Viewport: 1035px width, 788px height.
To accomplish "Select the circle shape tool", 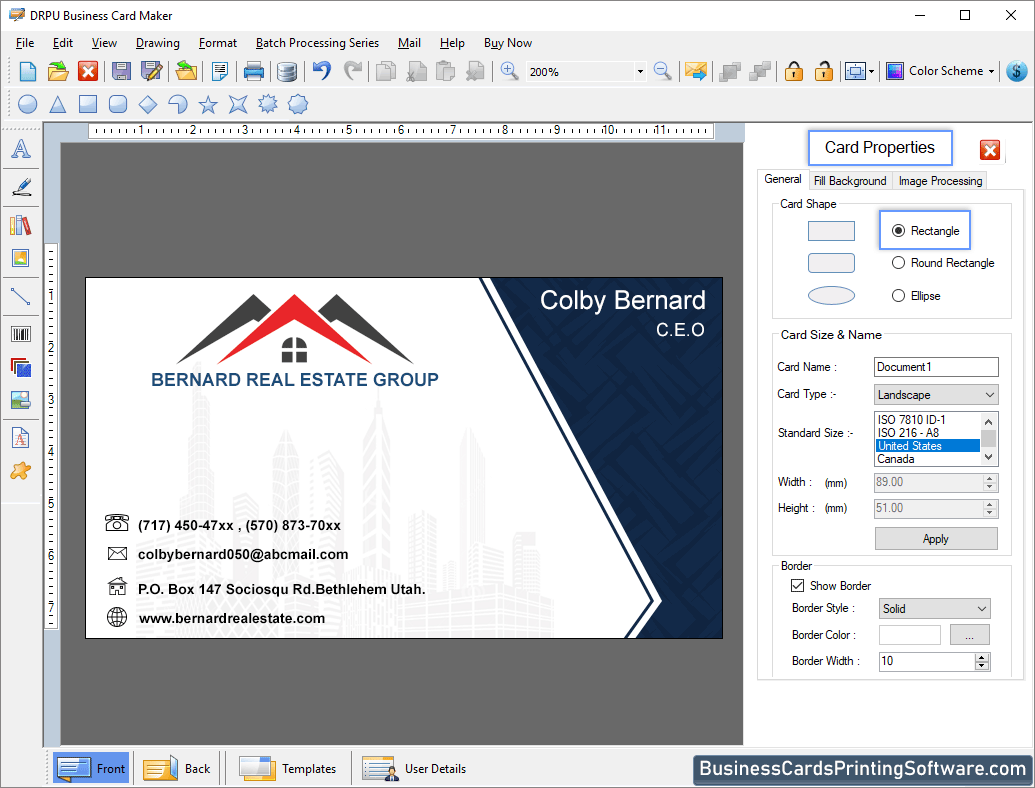I will pyautogui.click(x=28, y=104).
